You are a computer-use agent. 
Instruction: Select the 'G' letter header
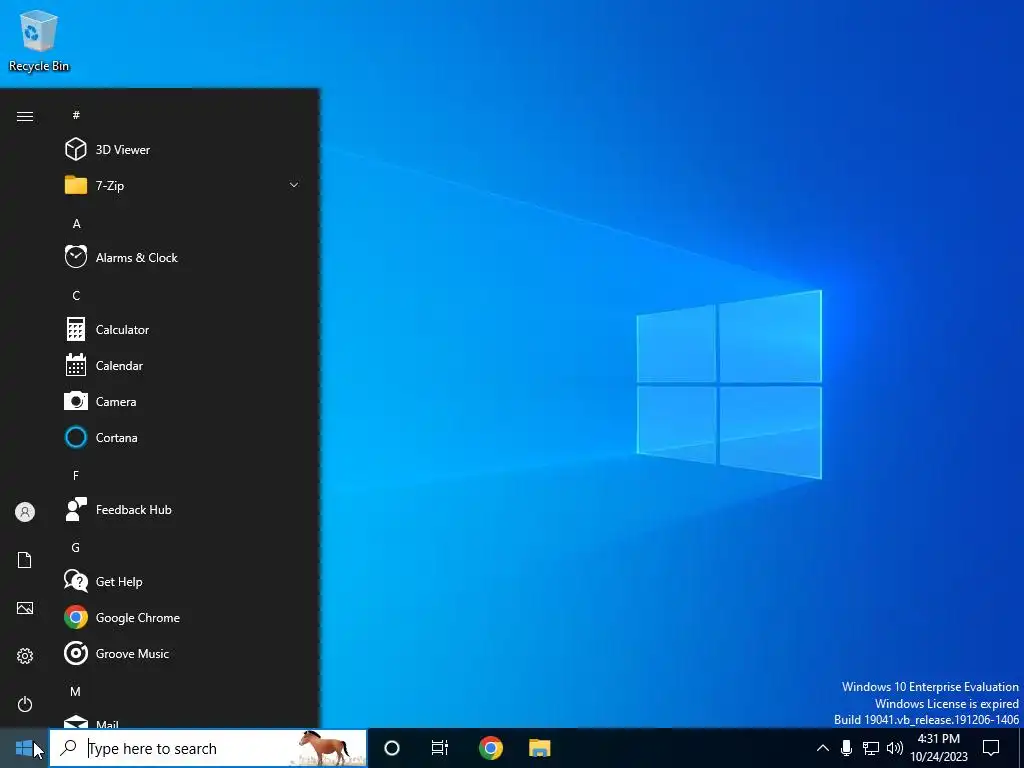click(x=76, y=547)
